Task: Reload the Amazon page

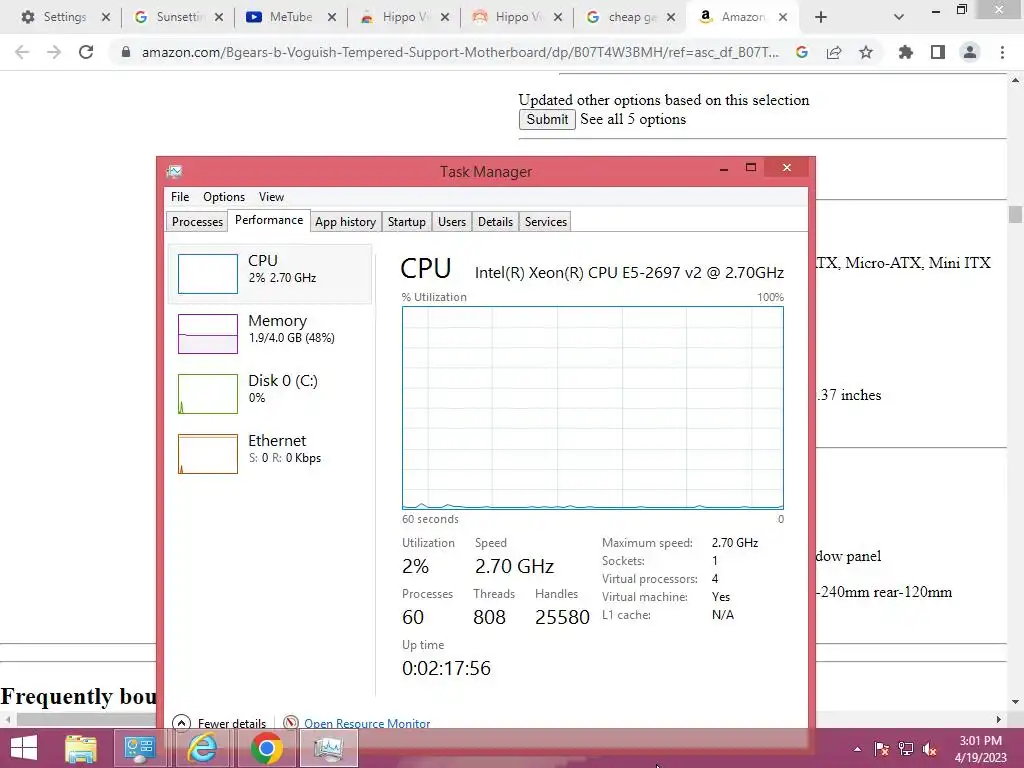Action: pos(86,52)
